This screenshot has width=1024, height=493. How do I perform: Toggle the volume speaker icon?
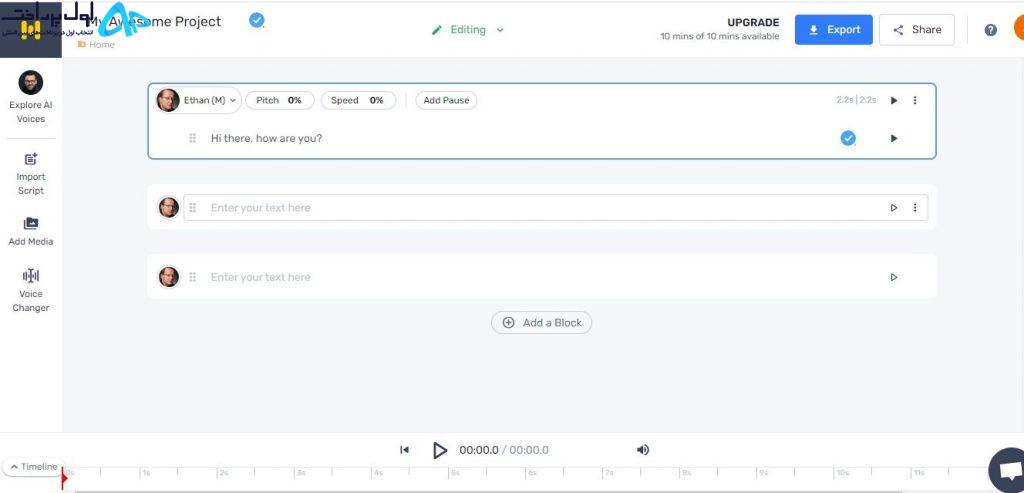[643, 450]
